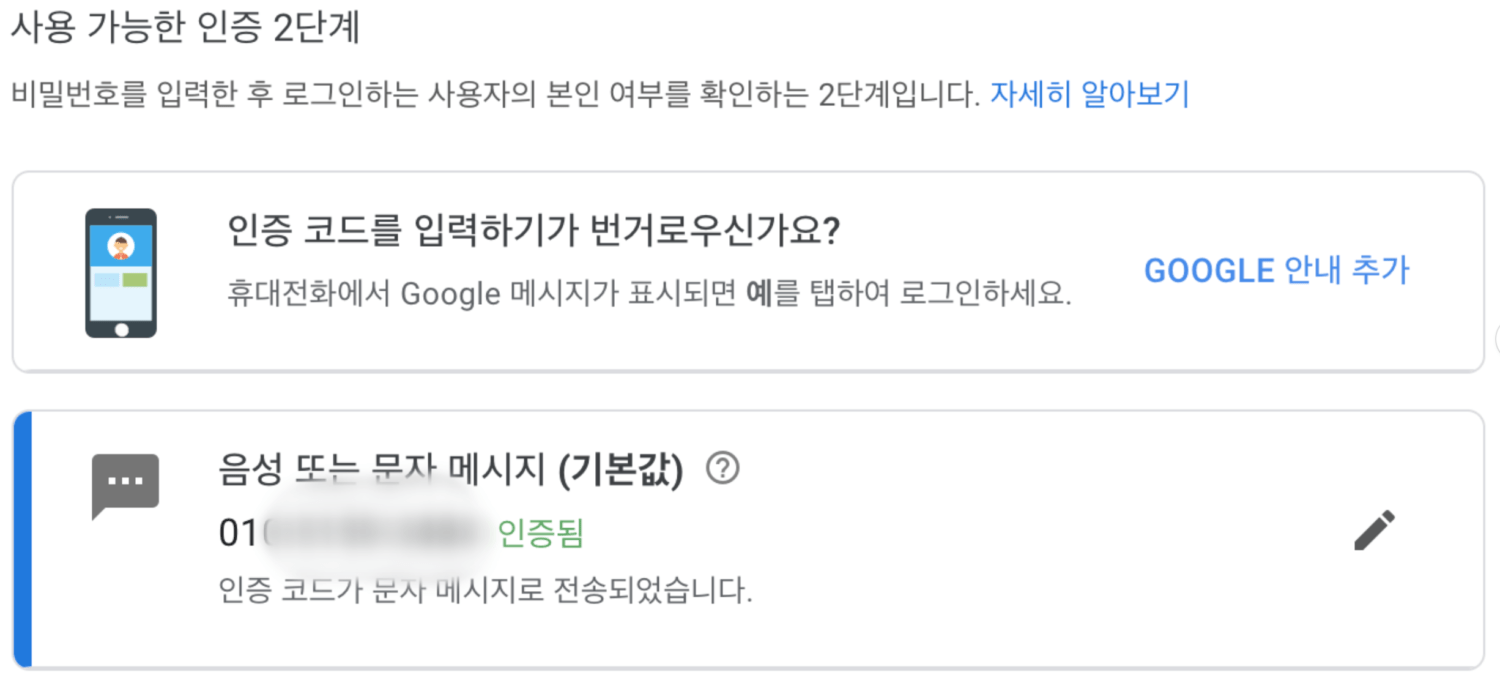
Task: Click the green 인증됨 status label
Action: [541, 534]
